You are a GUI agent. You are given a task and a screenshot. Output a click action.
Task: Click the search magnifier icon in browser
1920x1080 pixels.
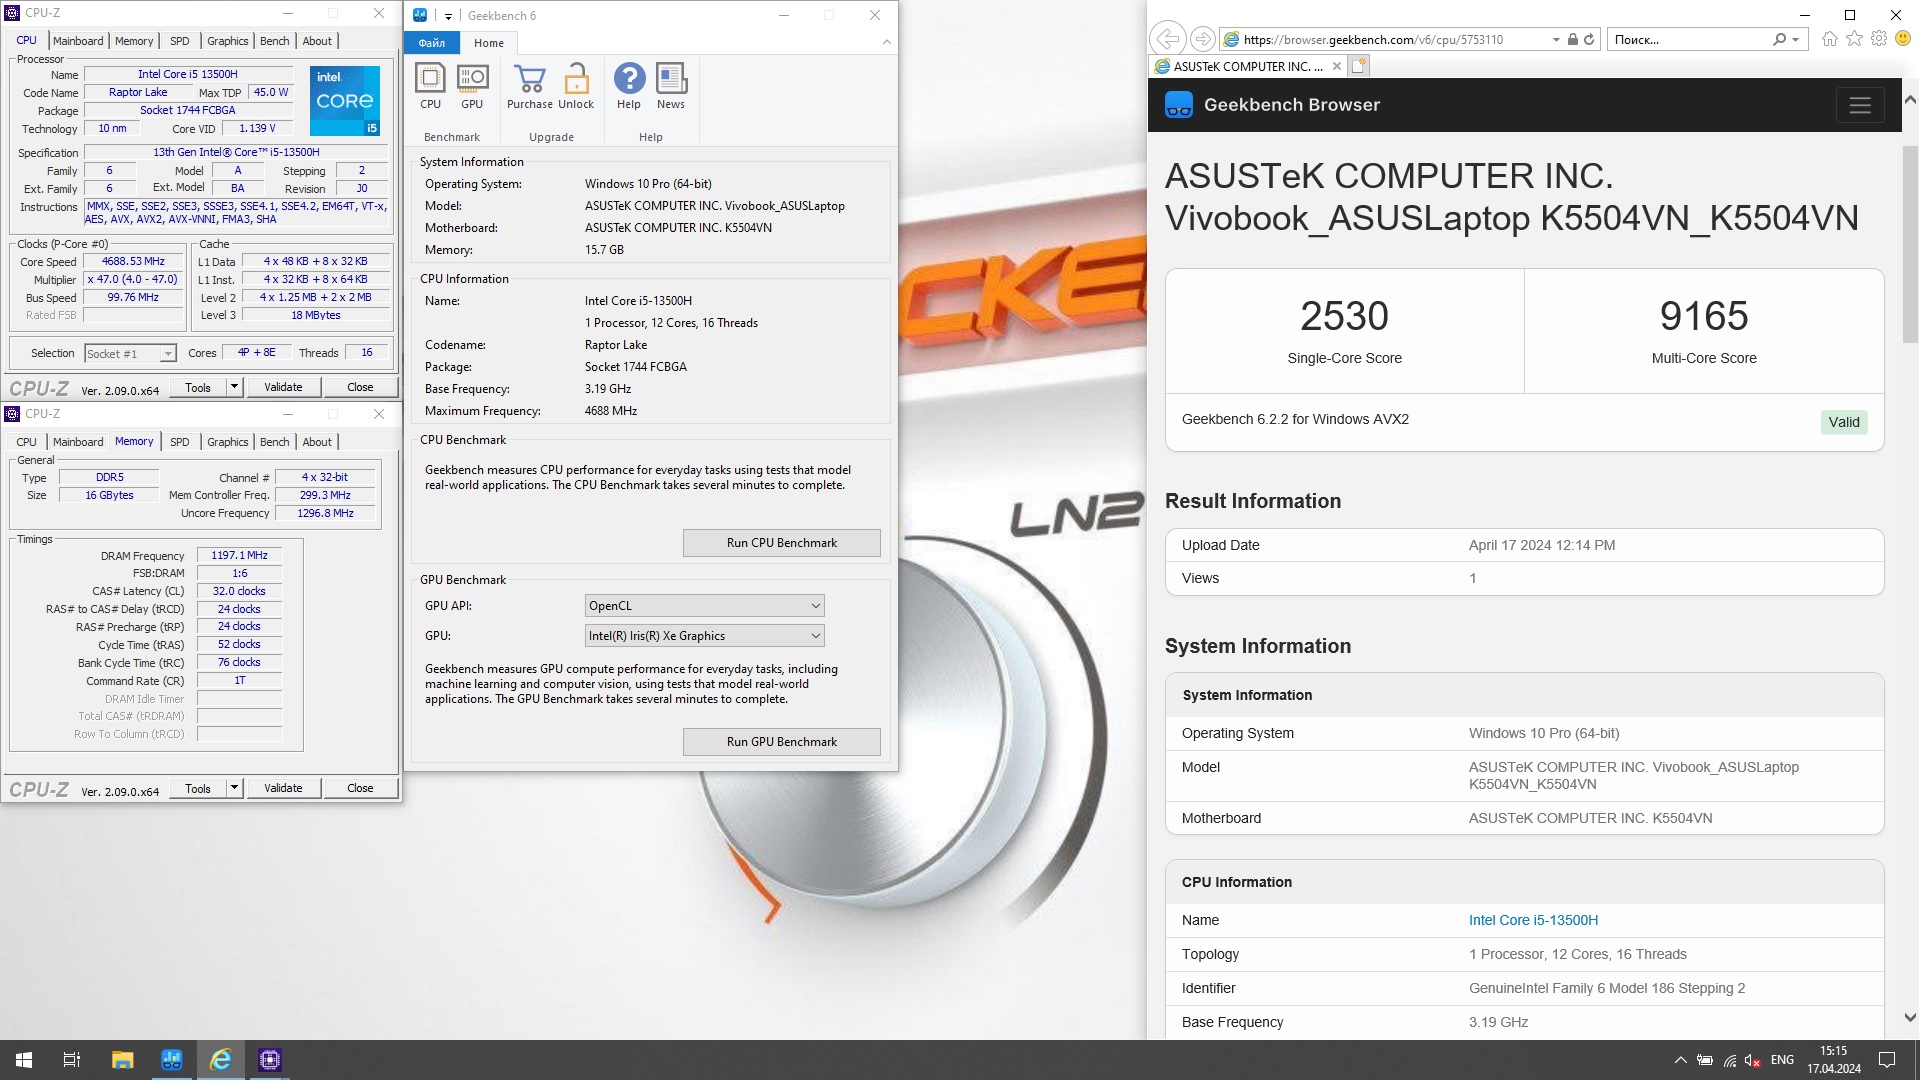[x=1779, y=39]
